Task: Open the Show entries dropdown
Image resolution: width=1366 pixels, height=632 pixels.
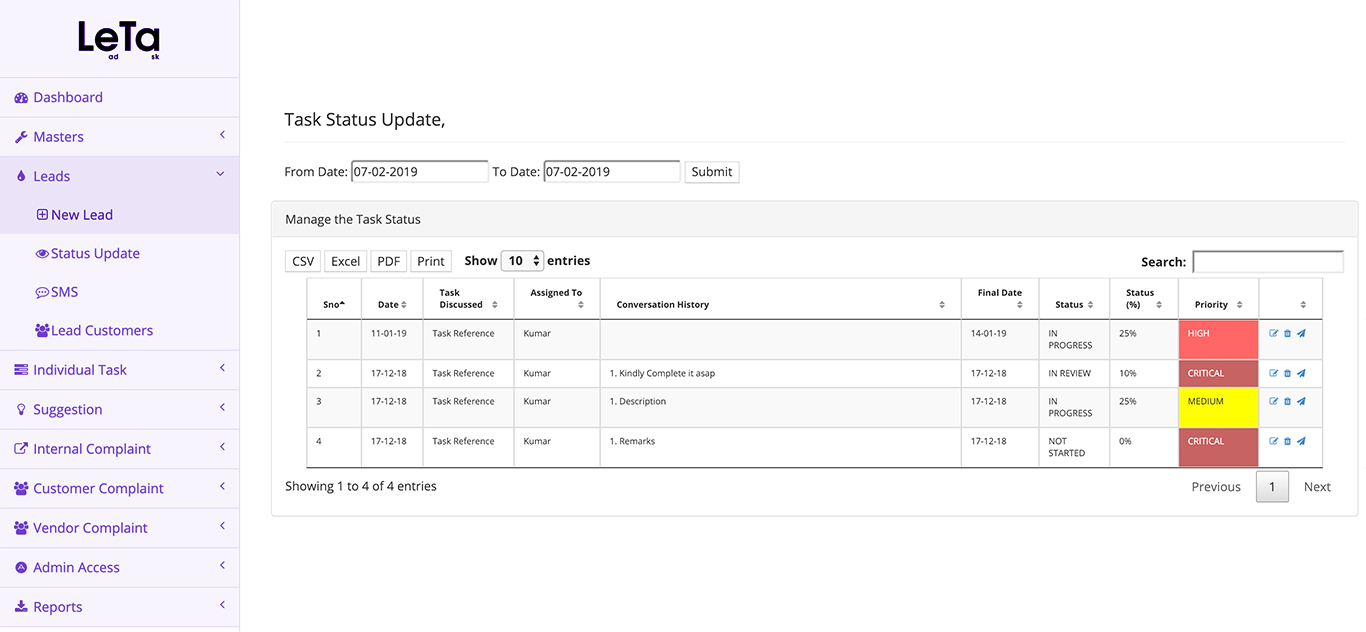Action: (521, 260)
